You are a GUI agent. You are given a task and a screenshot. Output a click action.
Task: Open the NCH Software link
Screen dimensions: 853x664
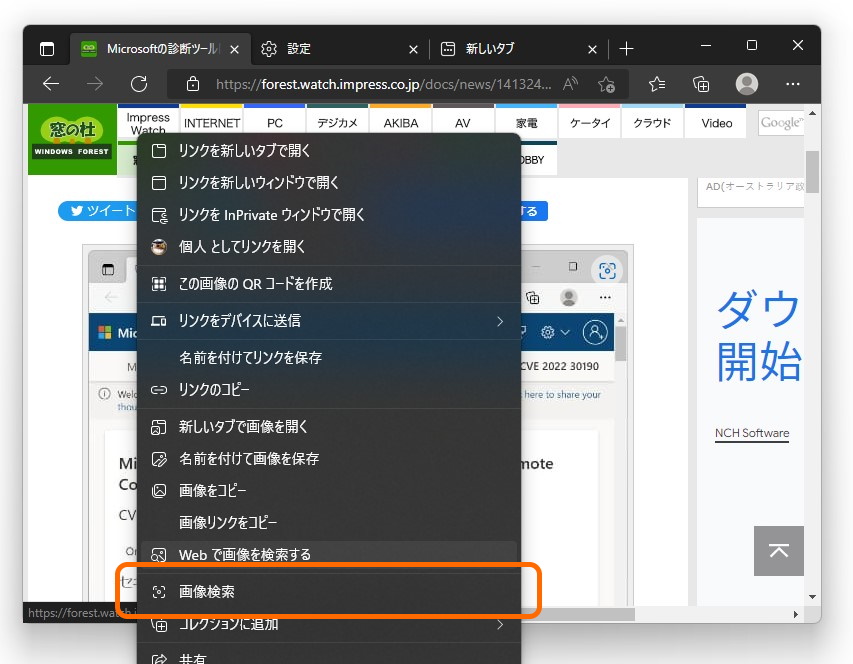pyautogui.click(x=751, y=433)
